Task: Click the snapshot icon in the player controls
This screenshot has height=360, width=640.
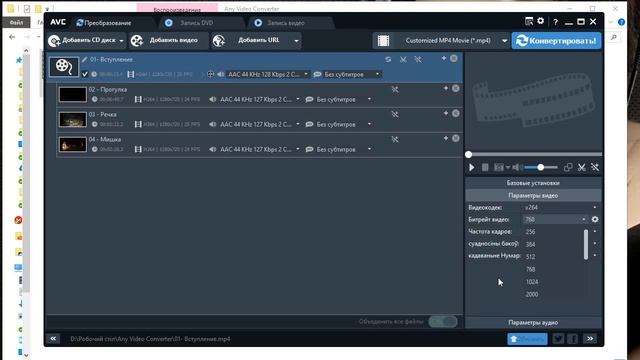Action: tap(499, 167)
